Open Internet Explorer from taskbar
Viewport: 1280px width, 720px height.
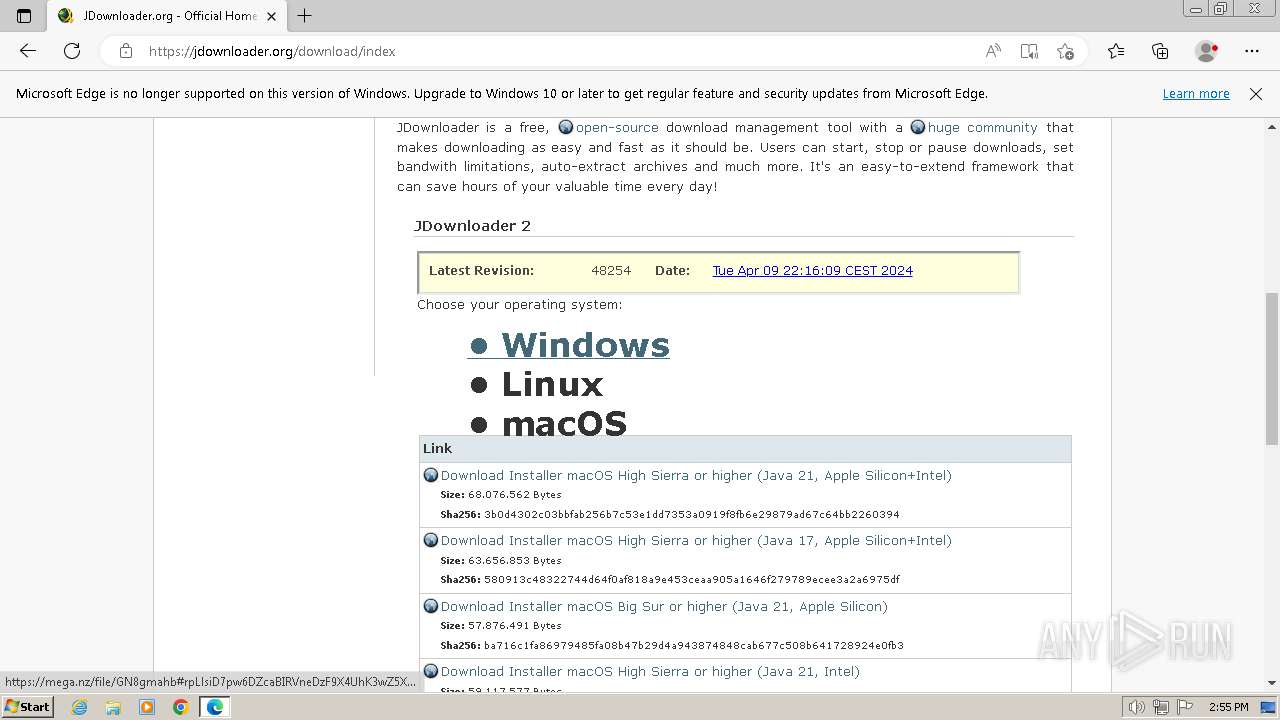point(79,707)
